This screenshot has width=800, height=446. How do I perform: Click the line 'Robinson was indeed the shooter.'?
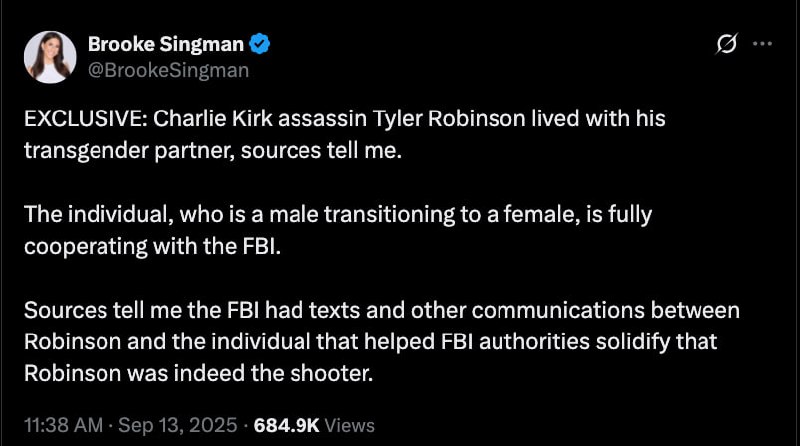point(198,374)
